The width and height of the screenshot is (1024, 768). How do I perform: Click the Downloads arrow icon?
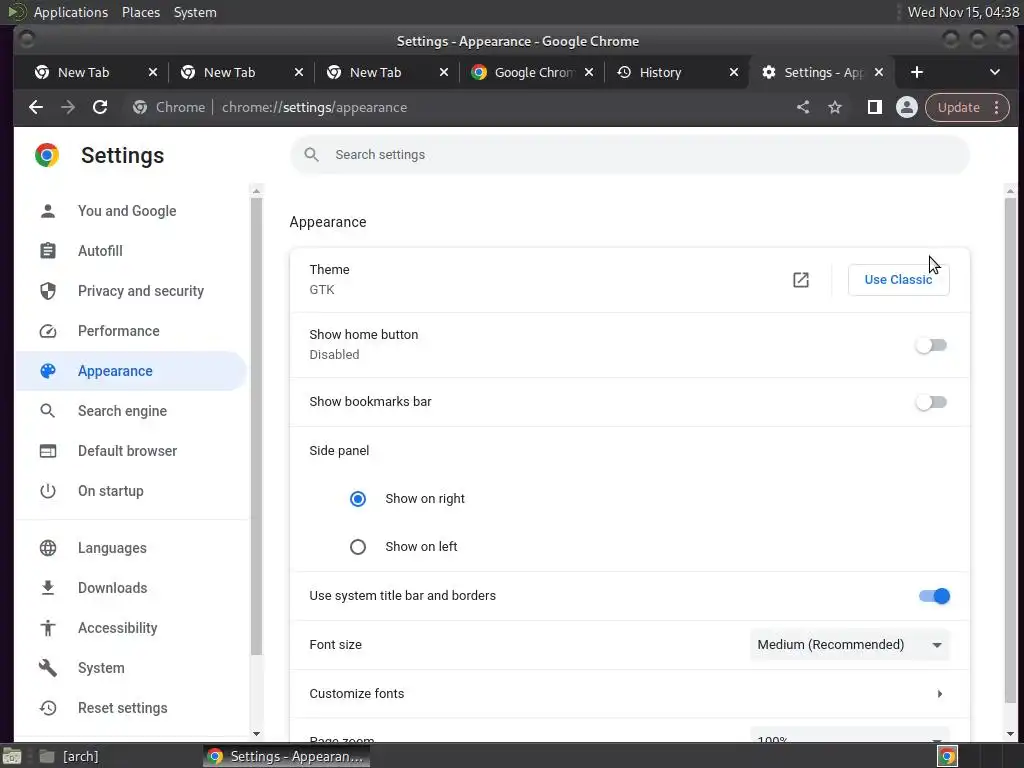(x=48, y=588)
